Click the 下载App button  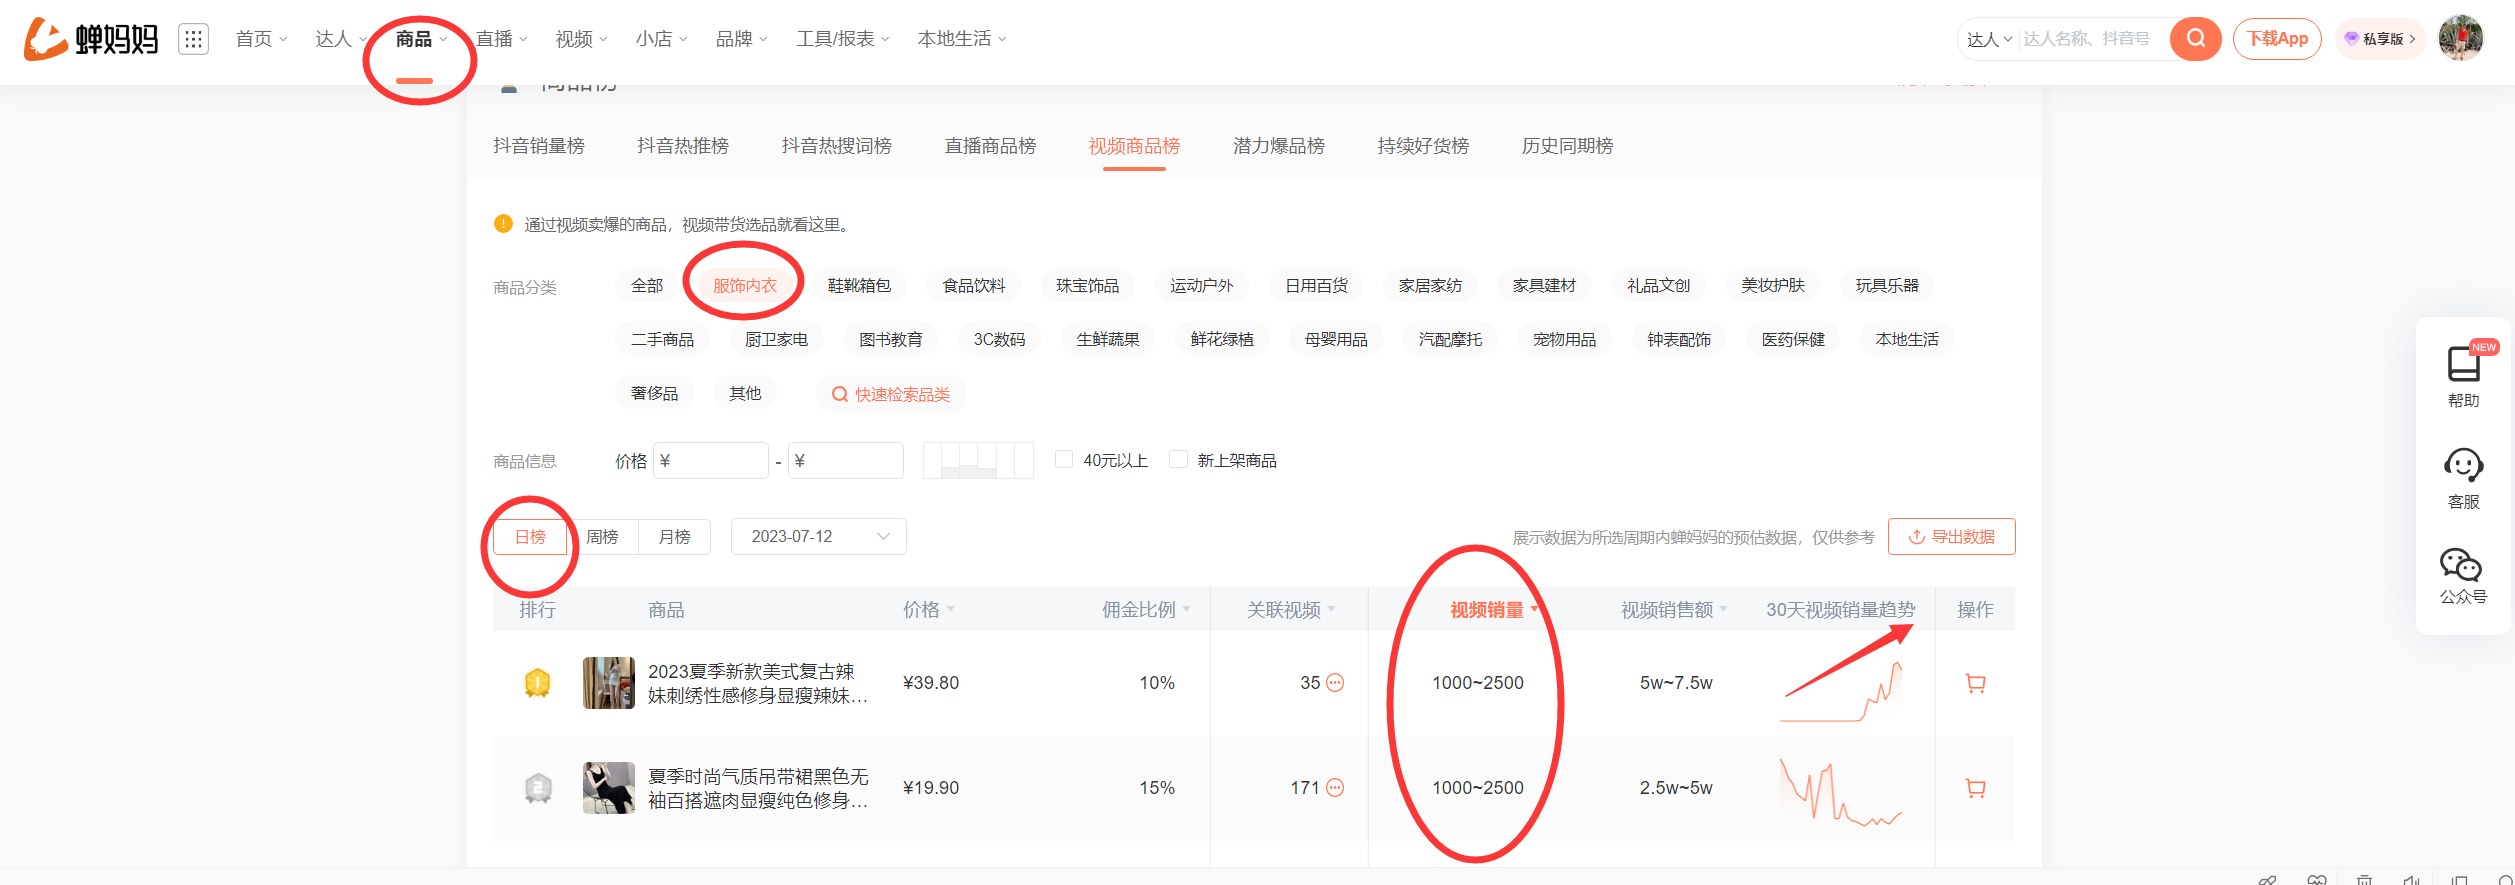click(x=2277, y=39)
